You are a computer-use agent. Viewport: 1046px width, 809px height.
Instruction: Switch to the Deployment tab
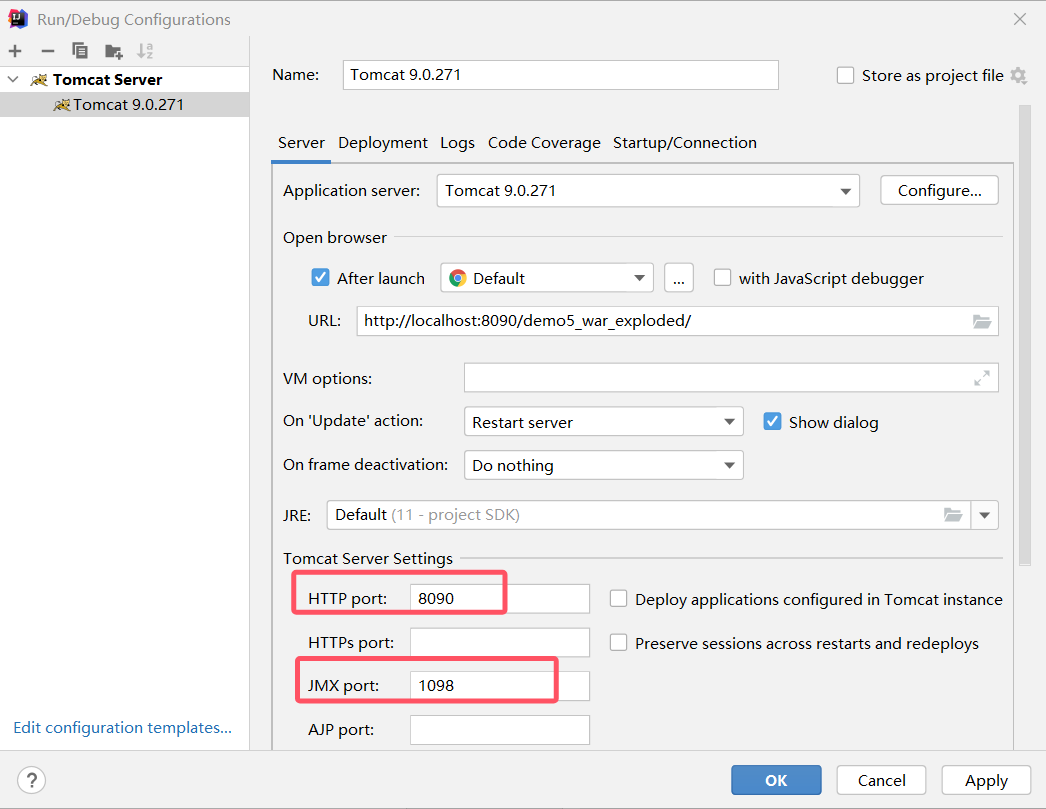pos(383,143)
